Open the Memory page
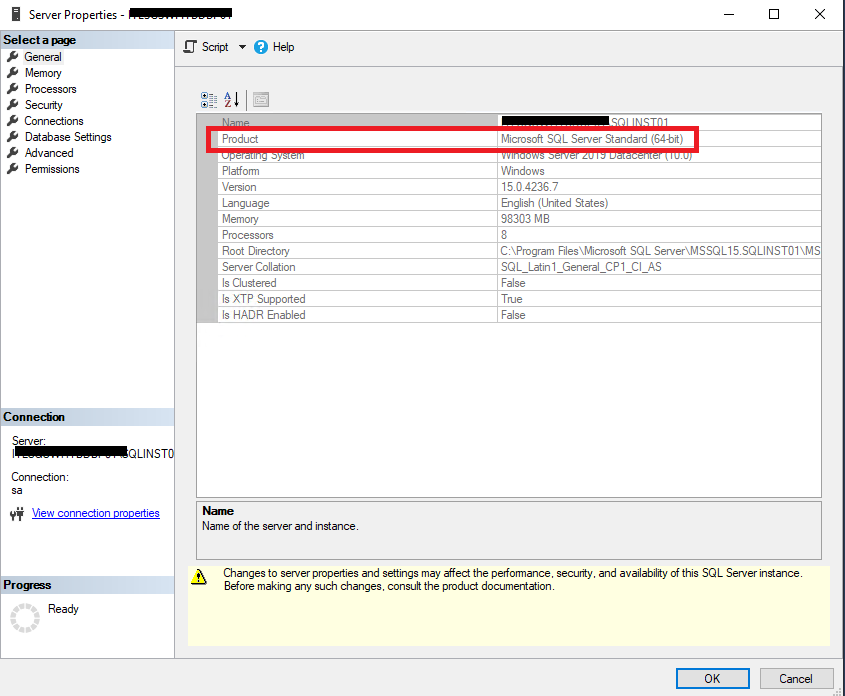The image size is (845, 696). pyautogui.click(x=43, y=73)
